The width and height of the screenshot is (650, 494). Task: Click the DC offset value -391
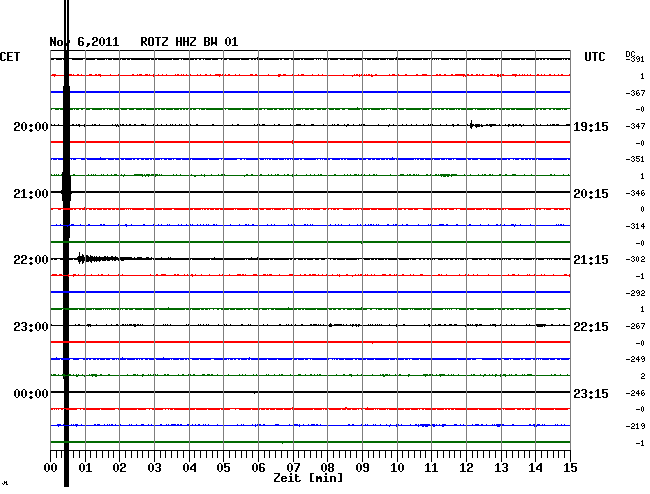point(635,59)
